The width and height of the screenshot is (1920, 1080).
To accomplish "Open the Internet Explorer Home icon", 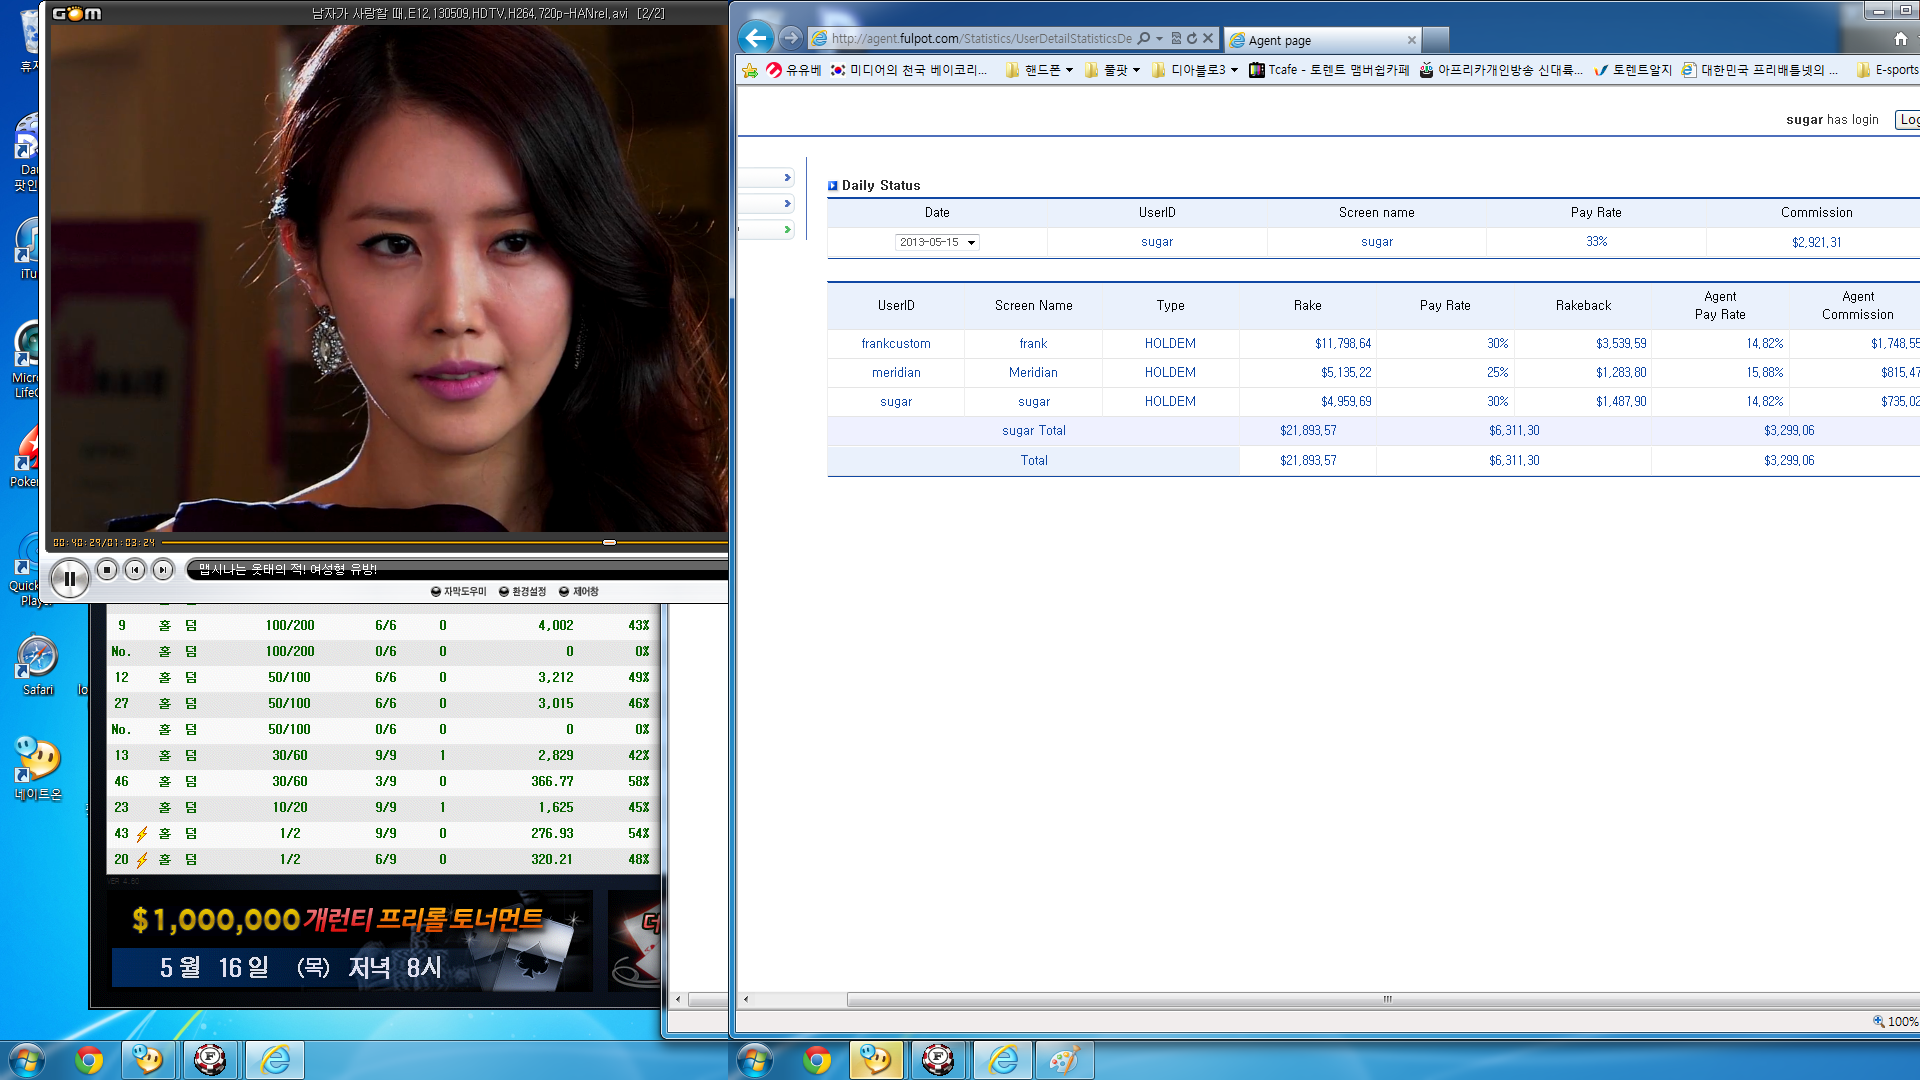I will [x=1901, y=38].
